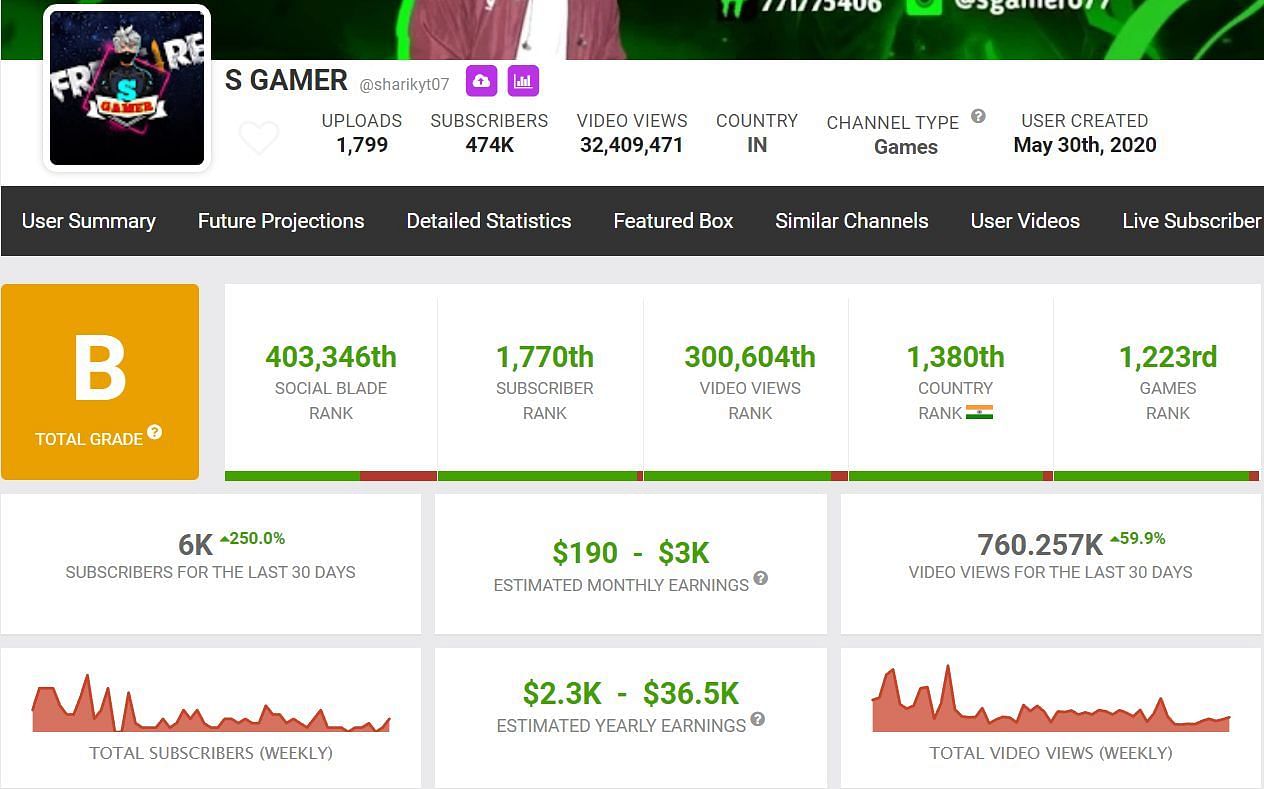This screenshot has height=789, width=1264.
Task: Open the Live Subscriber tab
Action: click(x=1192, y=221)
